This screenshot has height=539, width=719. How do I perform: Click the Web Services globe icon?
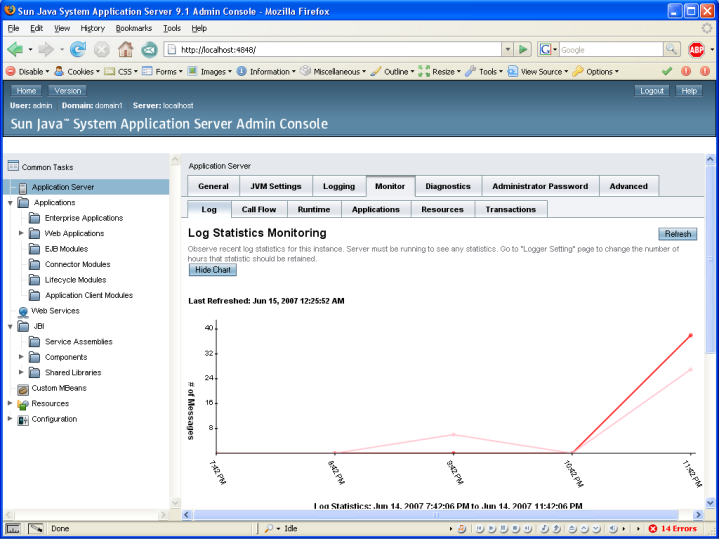pyautogui.click(x=23, y=311)
